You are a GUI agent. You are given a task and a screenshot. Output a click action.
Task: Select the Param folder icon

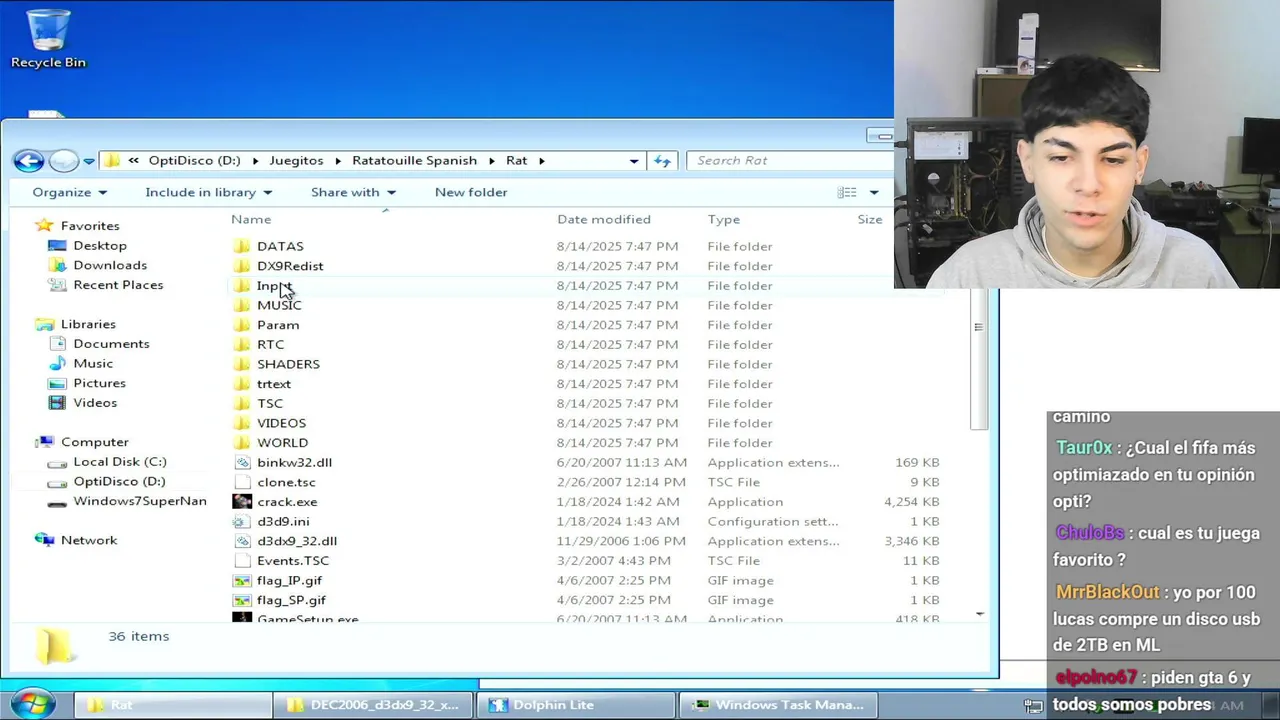click(242, 325)
